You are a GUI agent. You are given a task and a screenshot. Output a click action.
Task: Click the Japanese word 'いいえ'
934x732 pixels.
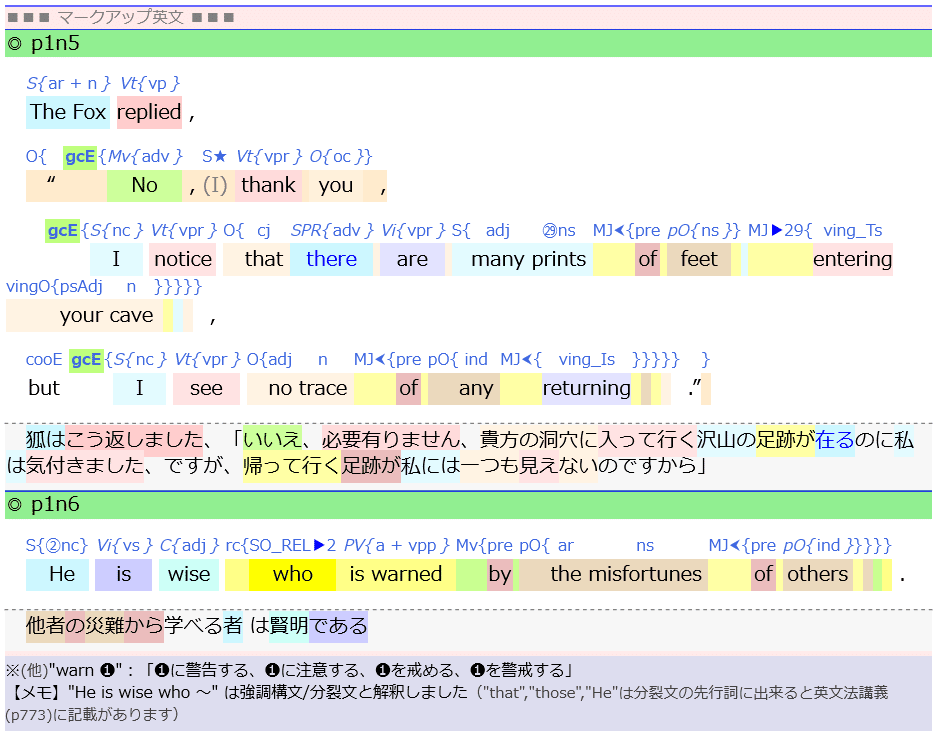(272, 440)
